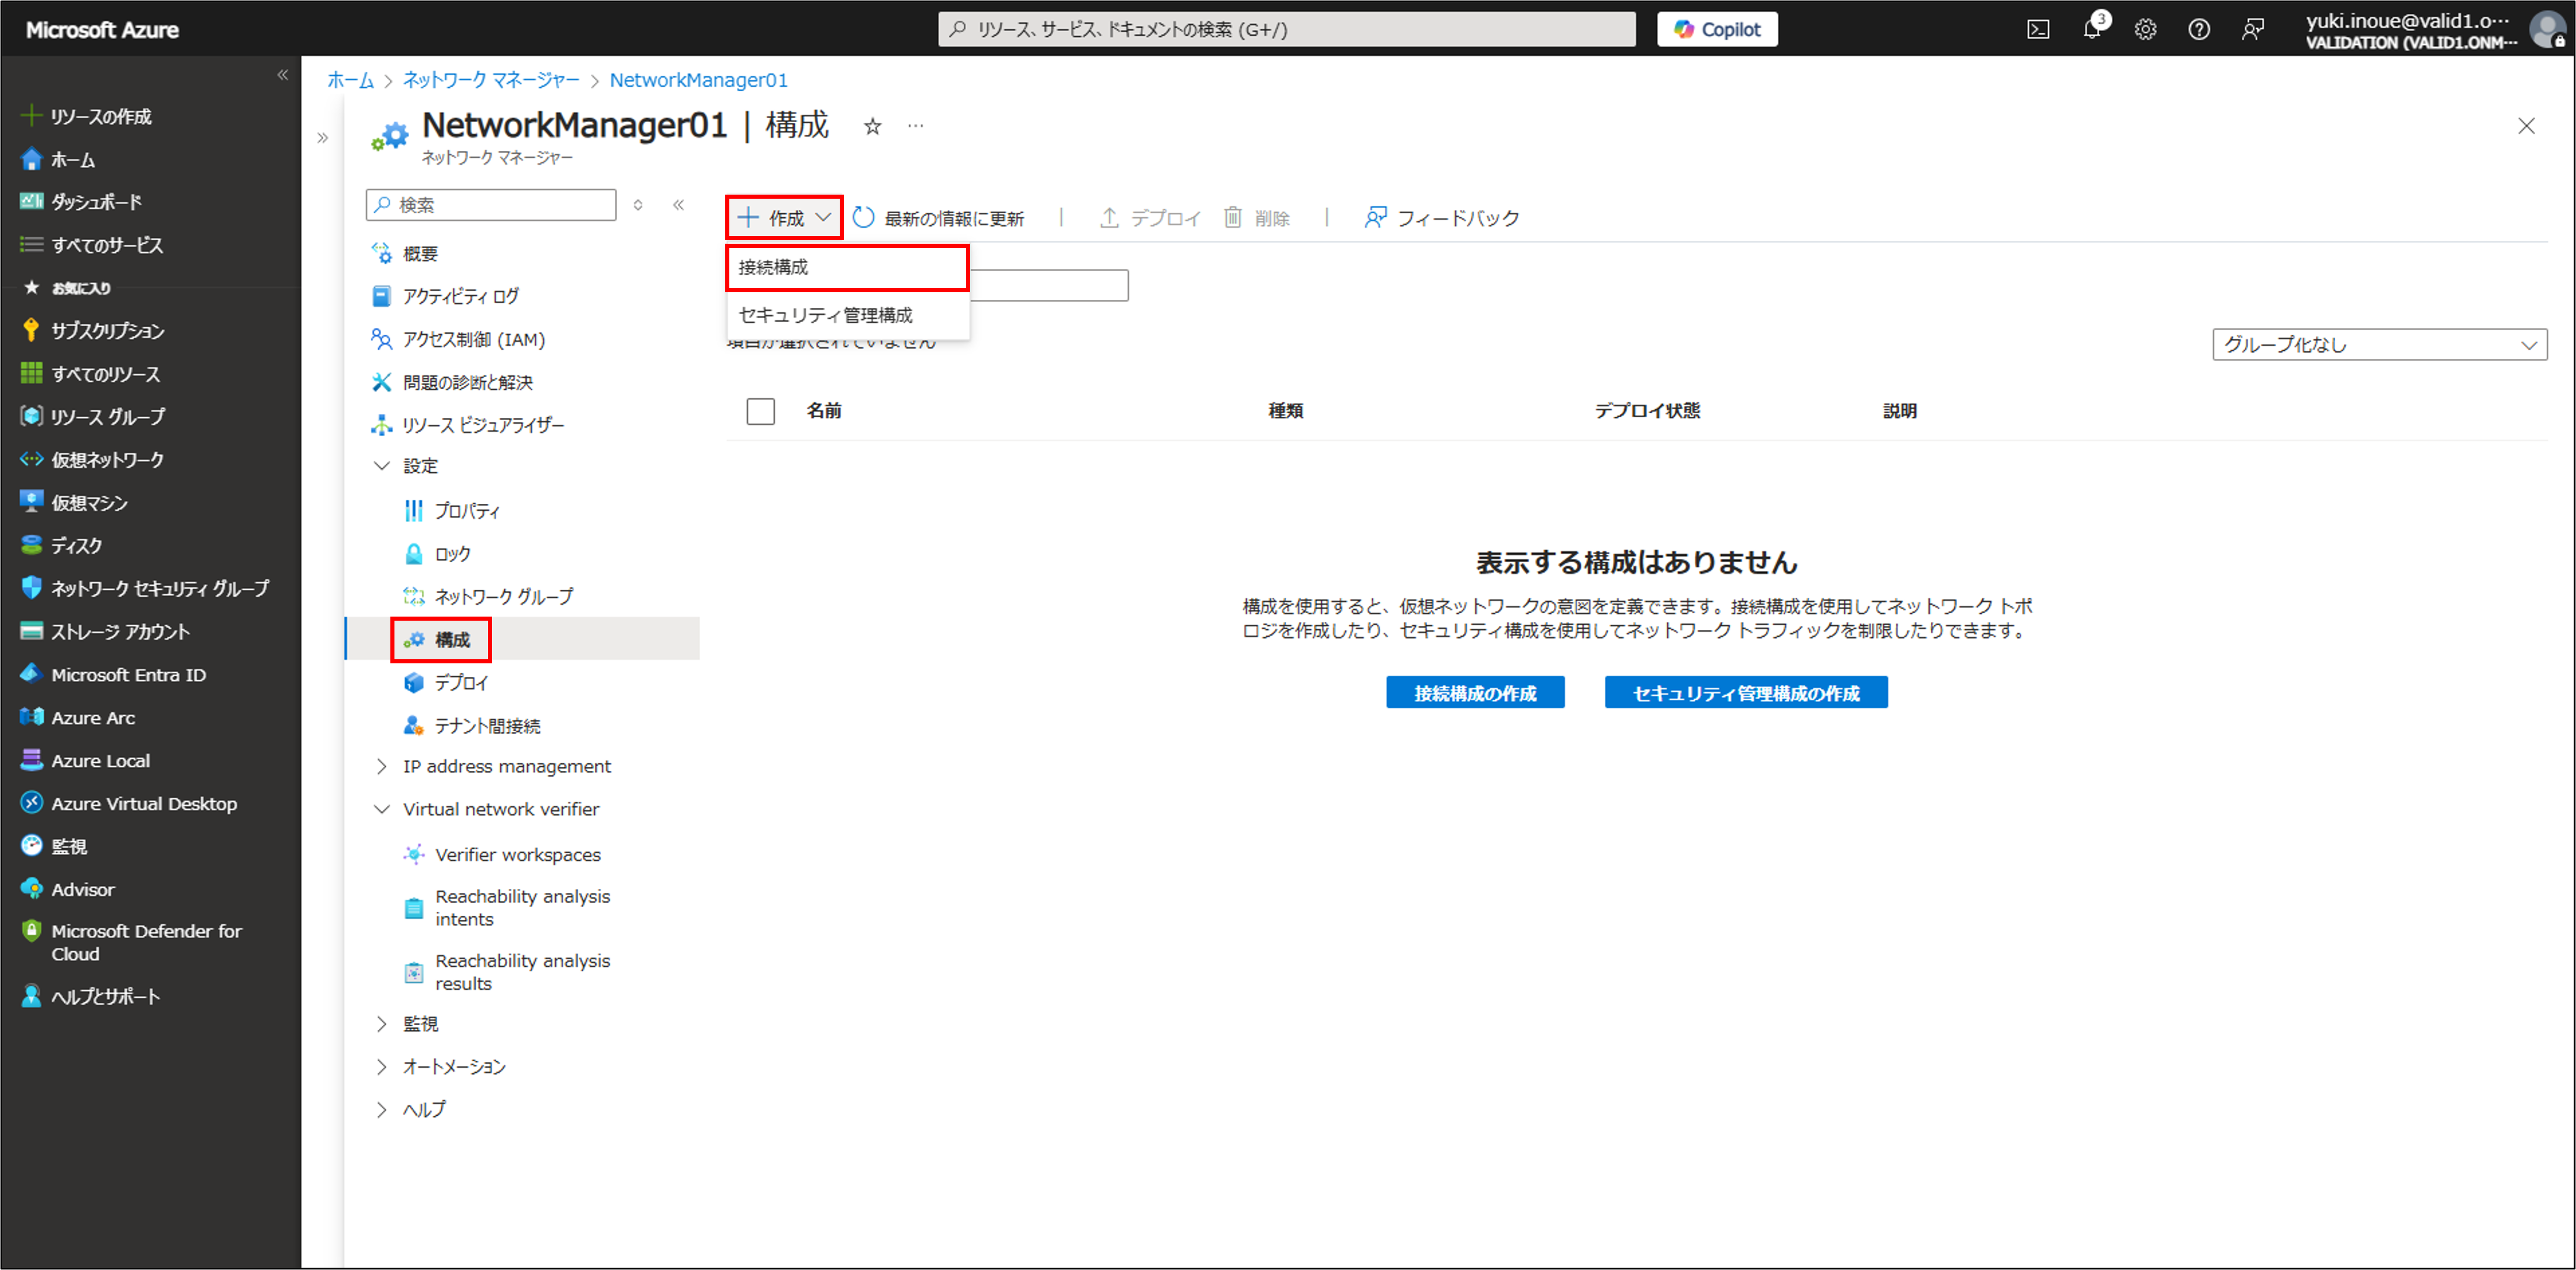Focus the global resource search box

[1287, 30]
